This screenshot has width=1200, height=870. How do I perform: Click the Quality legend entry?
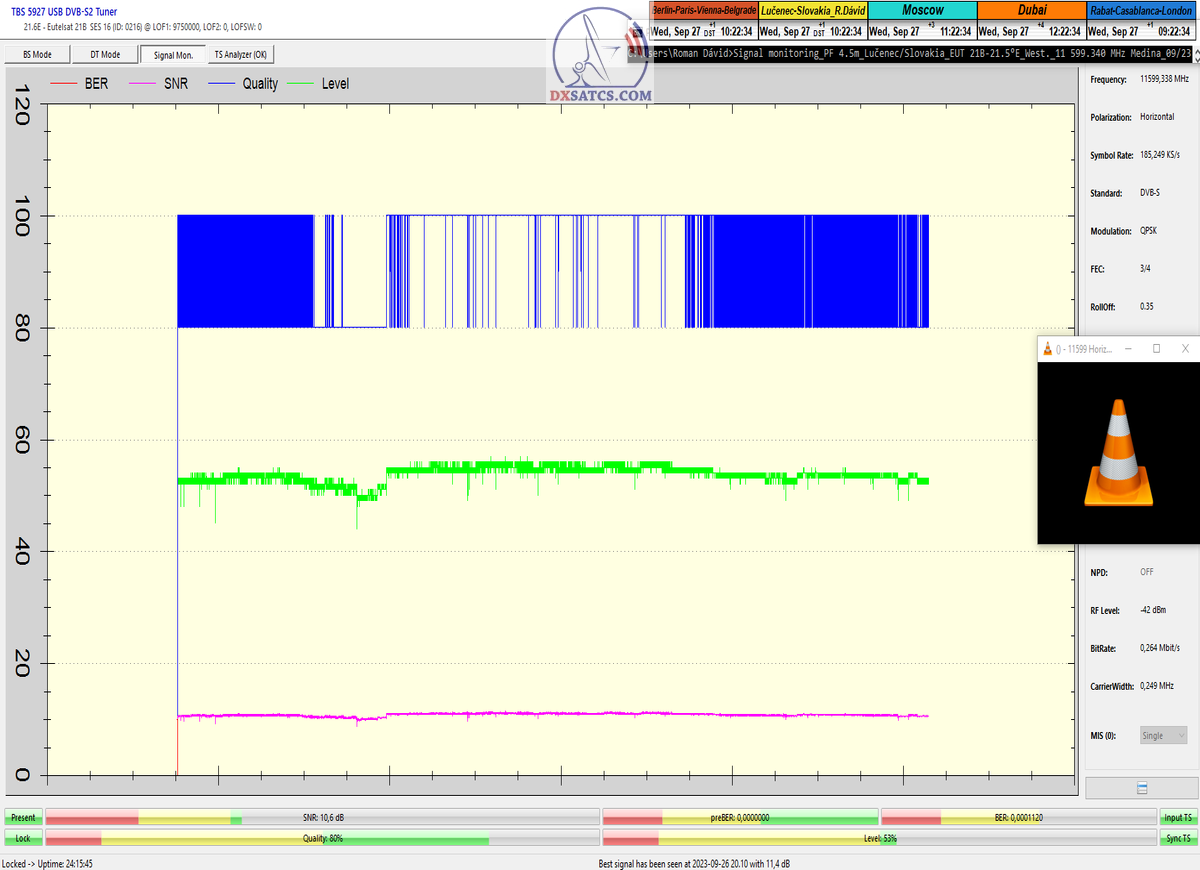tap(243, 84)
